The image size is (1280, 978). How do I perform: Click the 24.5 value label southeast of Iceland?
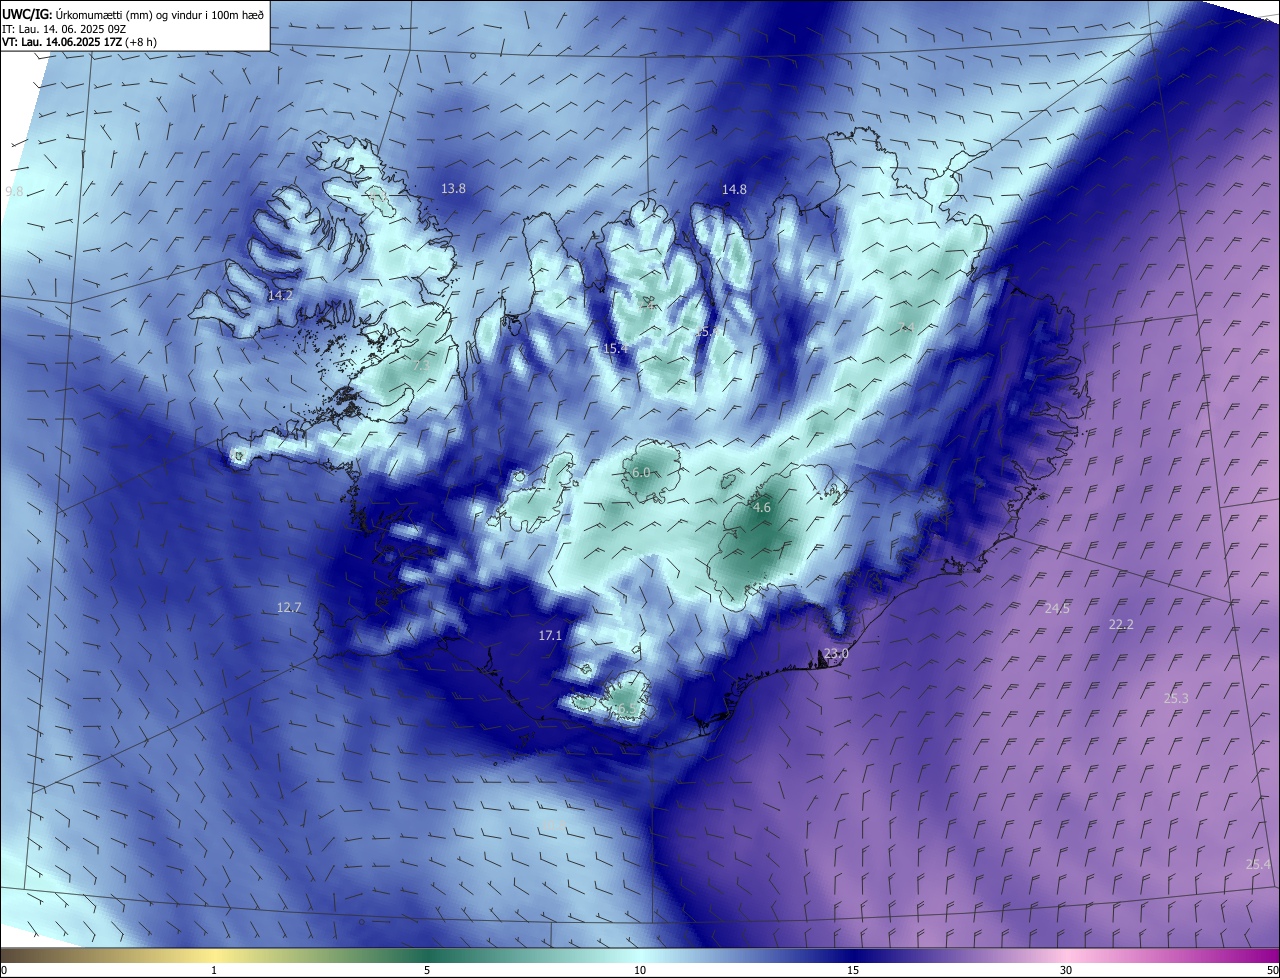tap(1057, 608)
